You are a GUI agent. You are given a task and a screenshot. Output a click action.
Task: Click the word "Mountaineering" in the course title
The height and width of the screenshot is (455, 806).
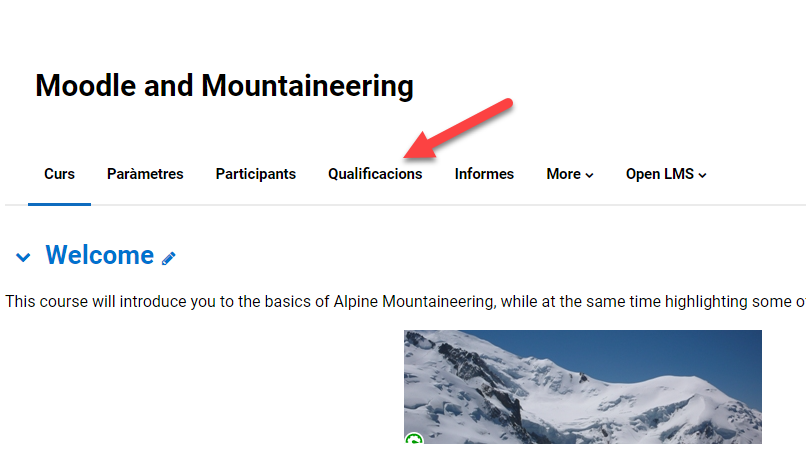[x=307, y=86]
